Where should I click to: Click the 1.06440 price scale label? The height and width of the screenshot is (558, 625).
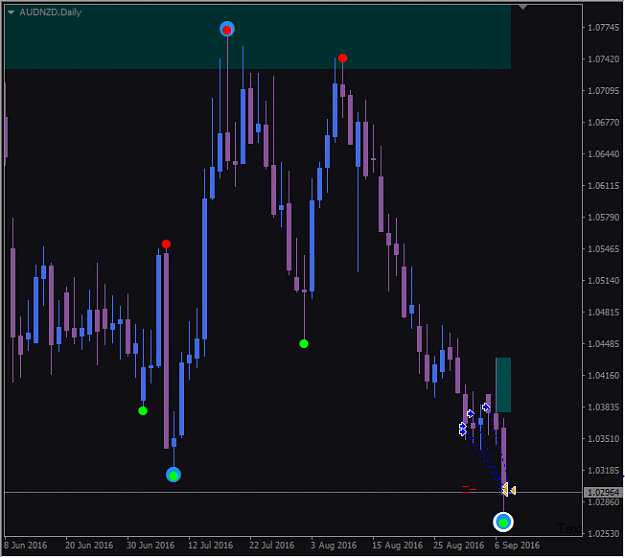click(x=603, y=154)
